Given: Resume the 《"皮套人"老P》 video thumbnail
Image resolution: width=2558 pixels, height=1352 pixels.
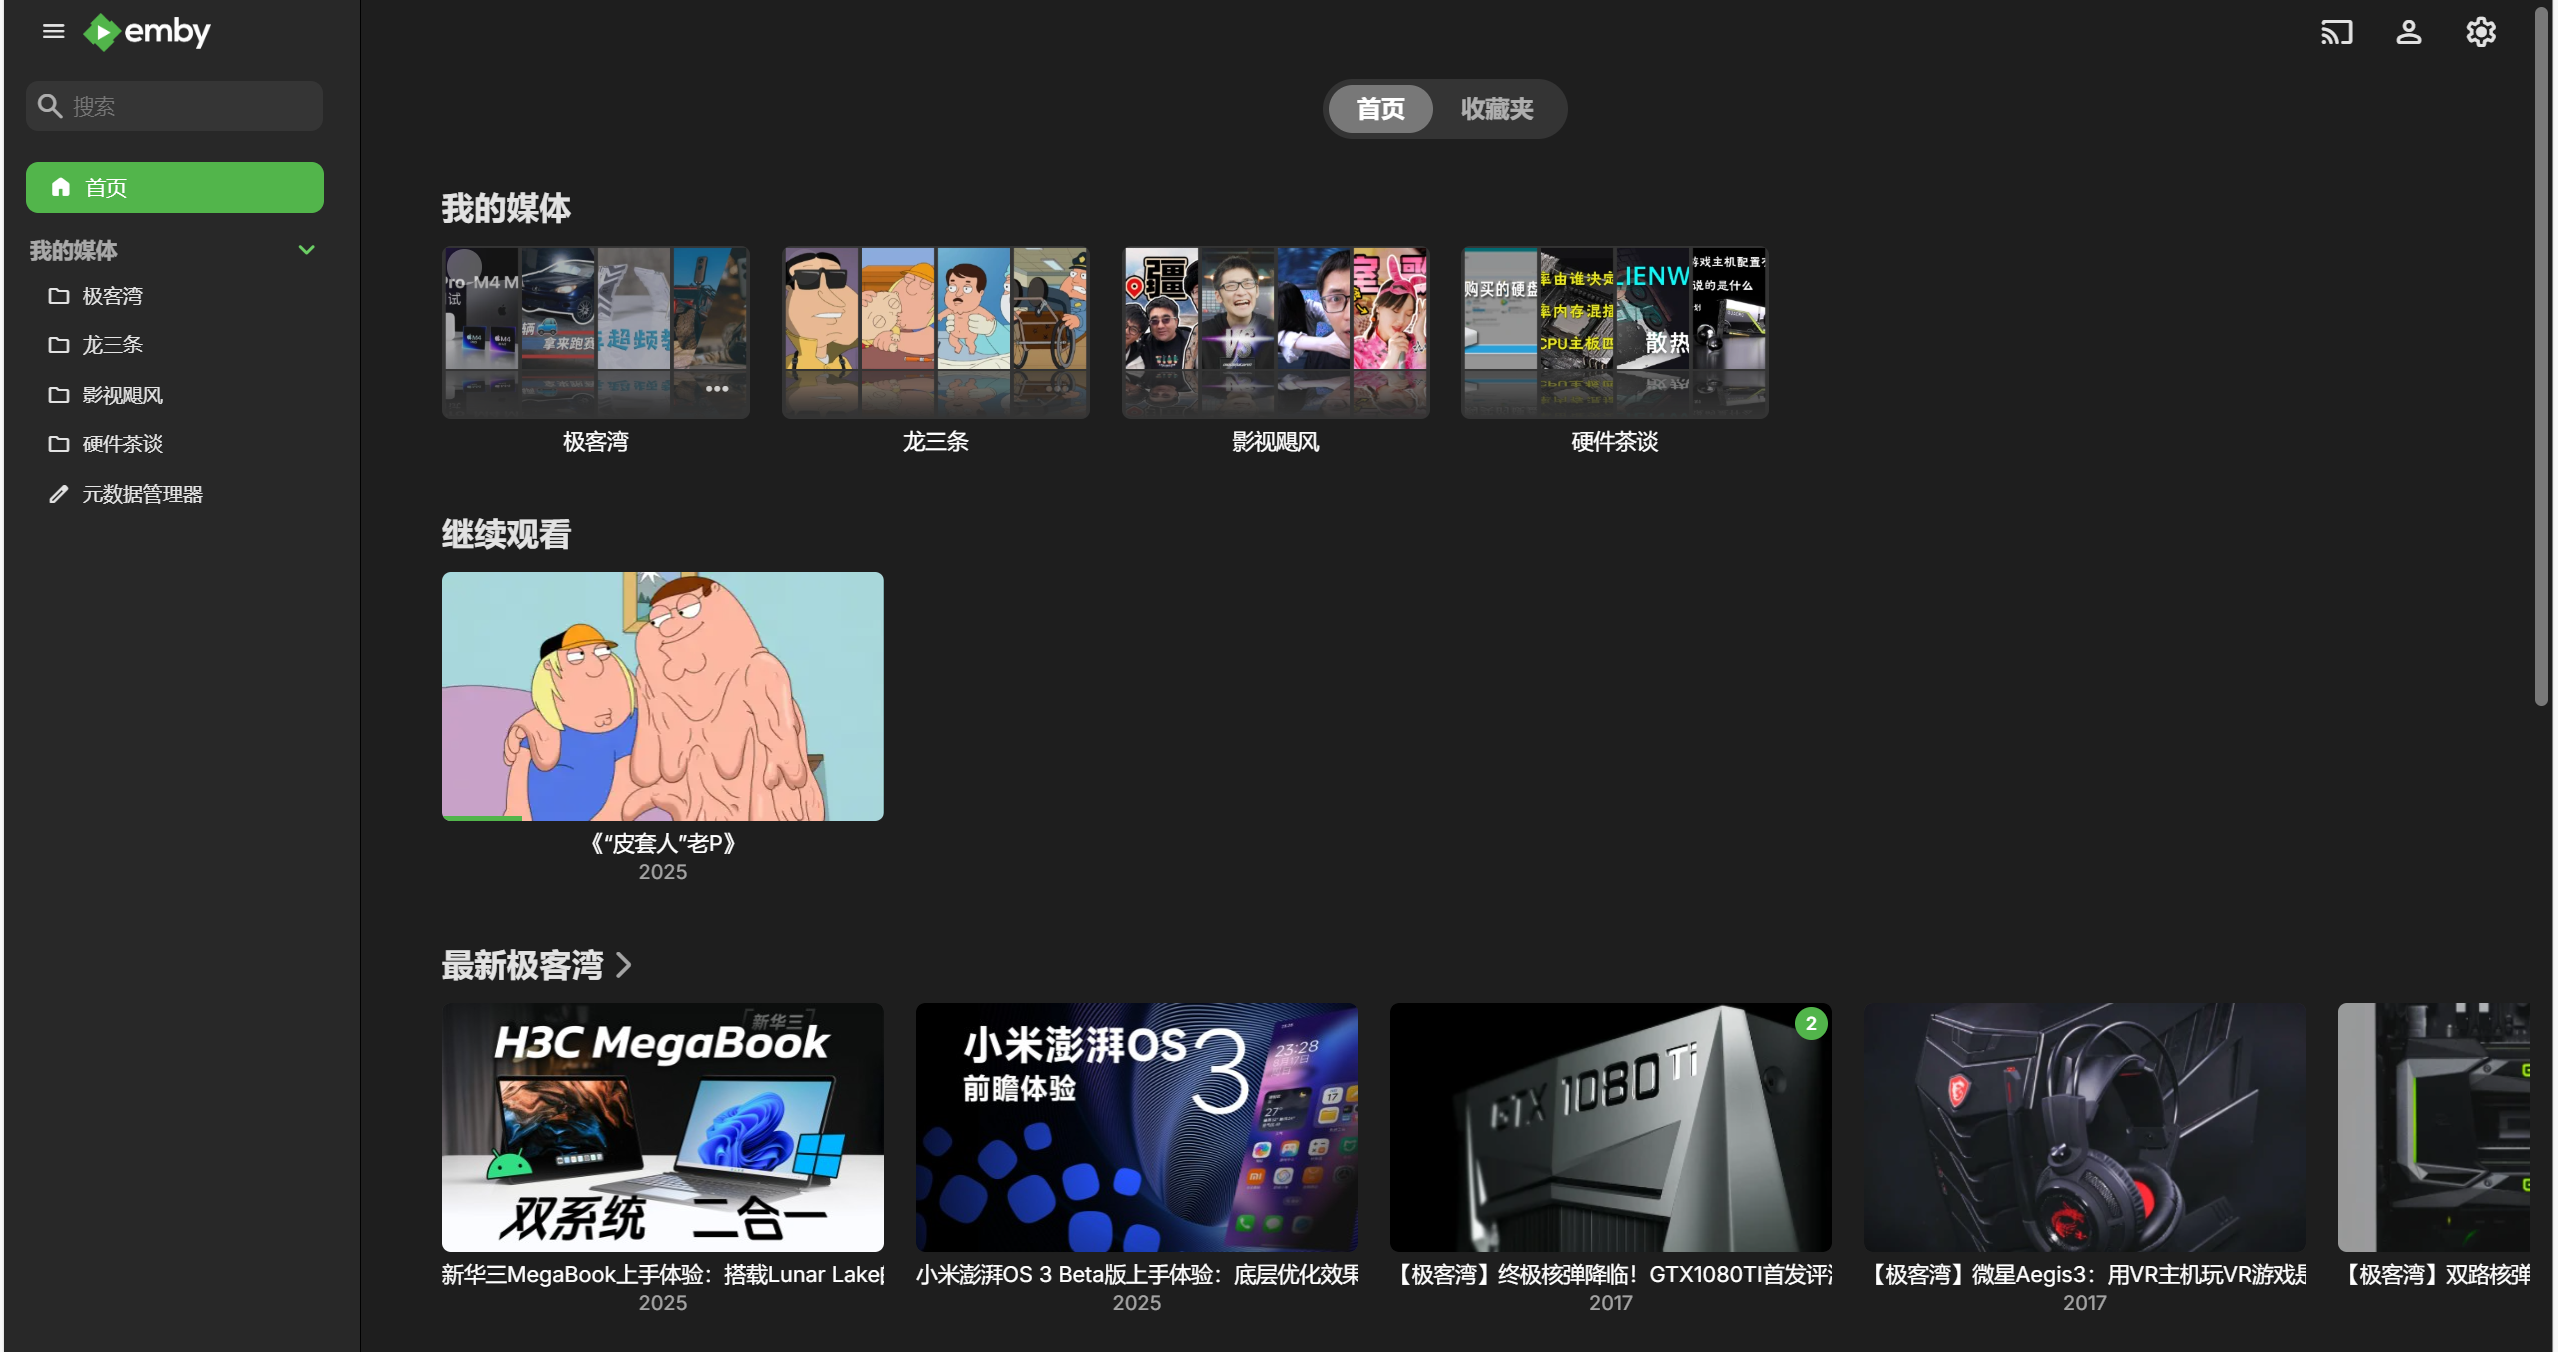Looking at the screenshot, I should click(663, 696).
